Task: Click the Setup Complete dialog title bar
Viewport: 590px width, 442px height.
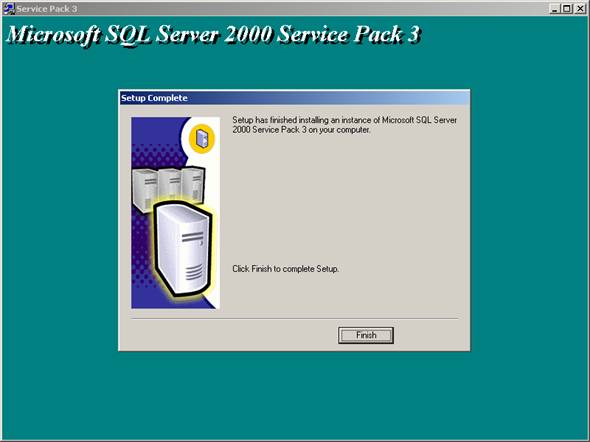Action: [294, 98]
